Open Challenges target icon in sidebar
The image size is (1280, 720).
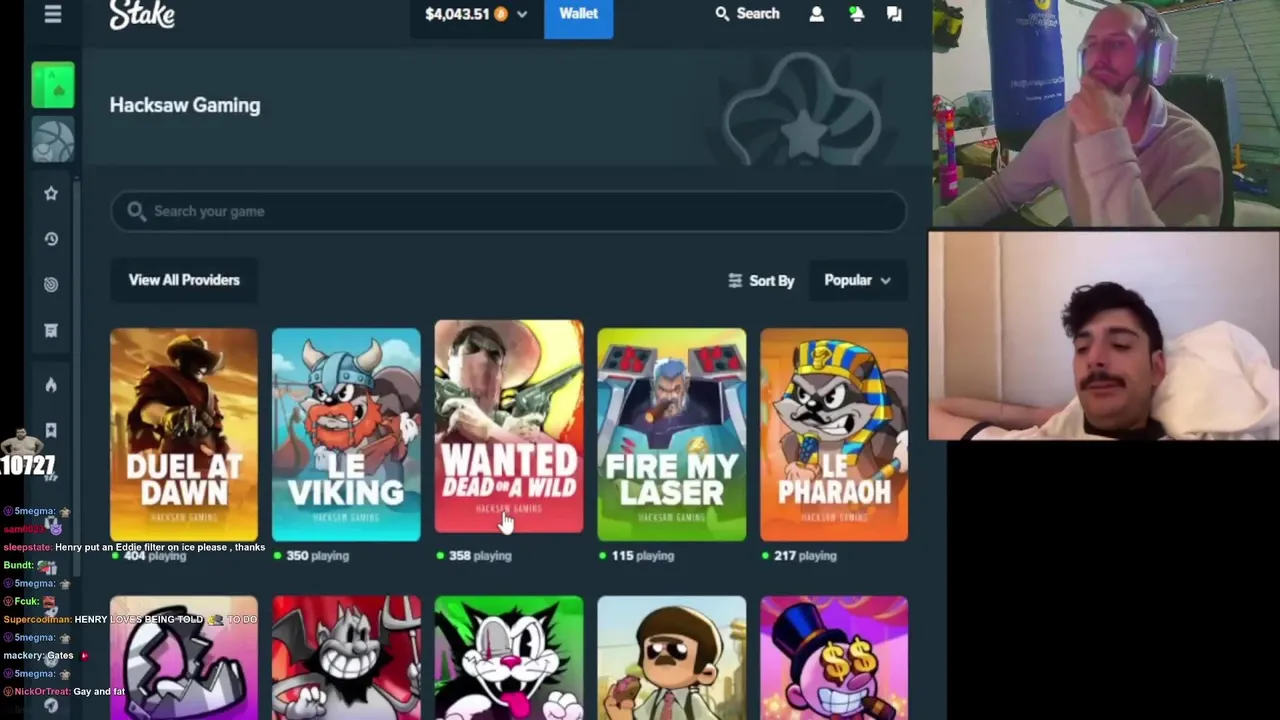[51, 285]
